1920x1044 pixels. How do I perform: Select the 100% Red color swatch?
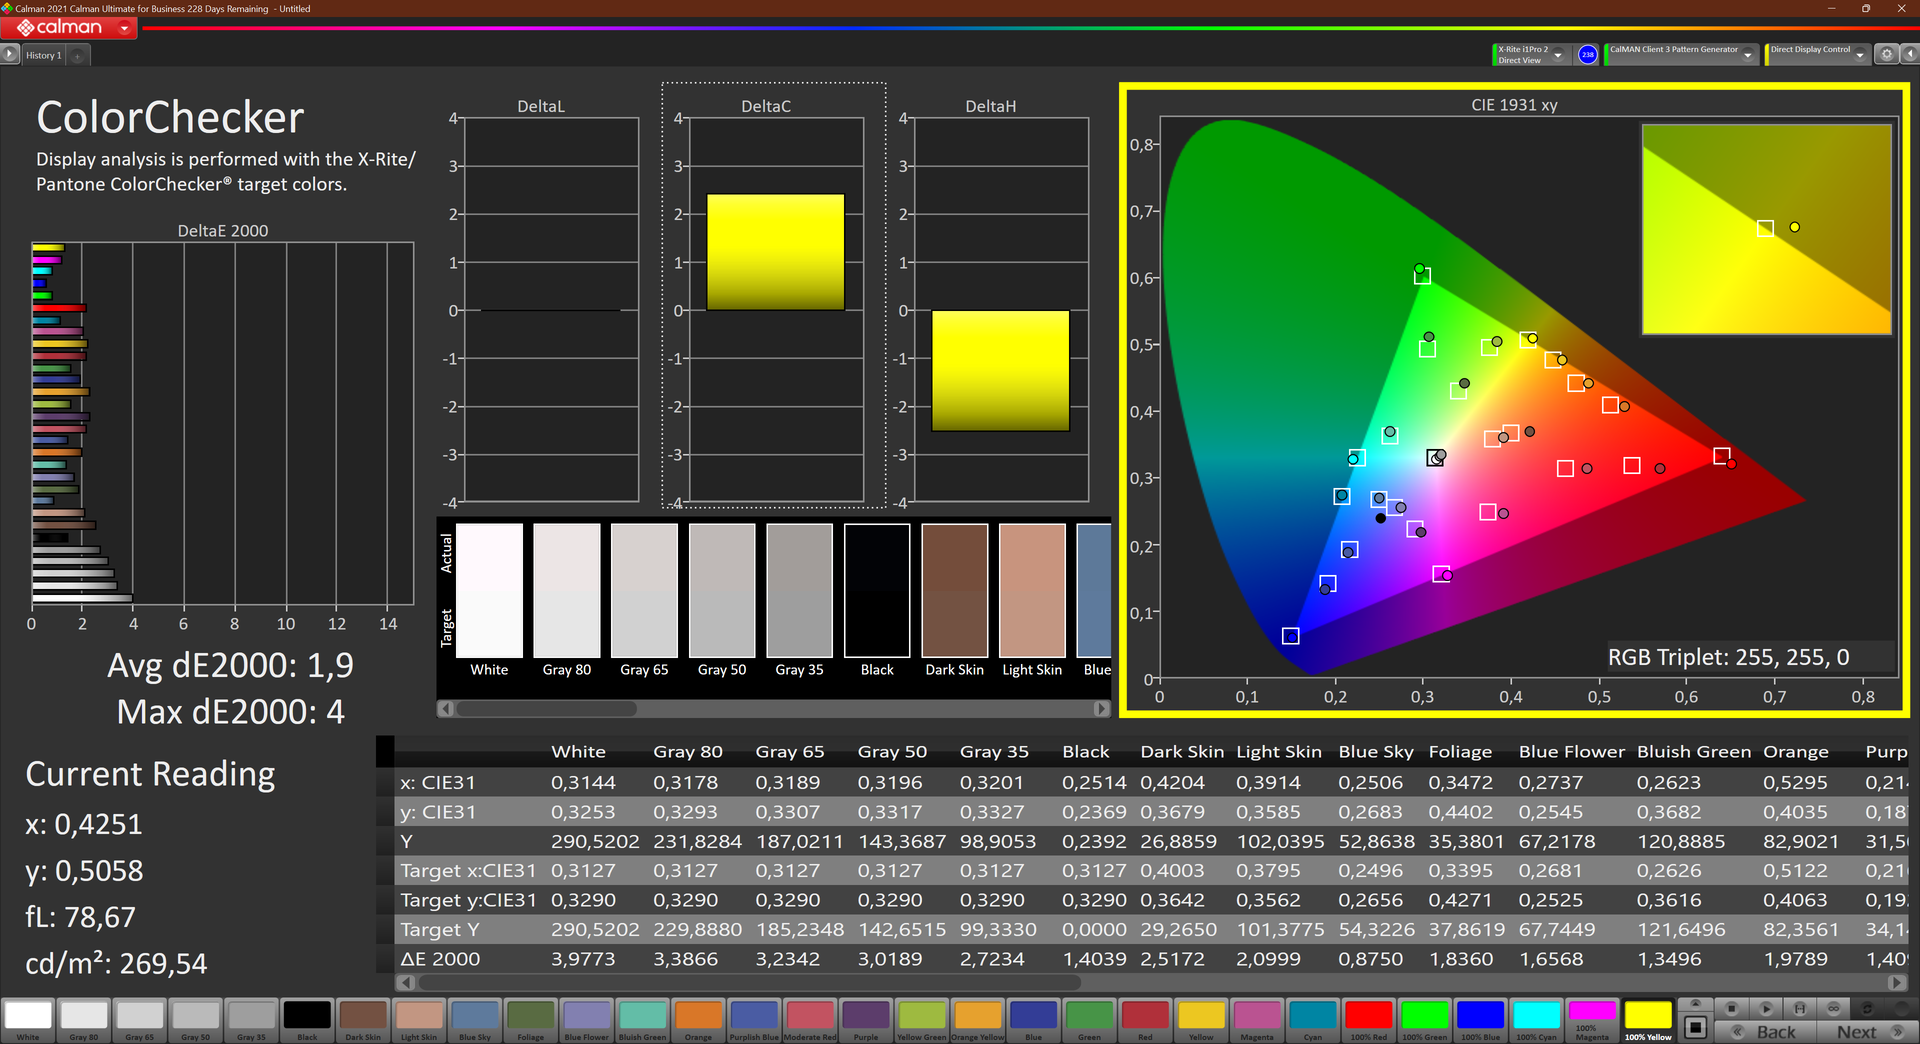[x=1368, y=1016]
